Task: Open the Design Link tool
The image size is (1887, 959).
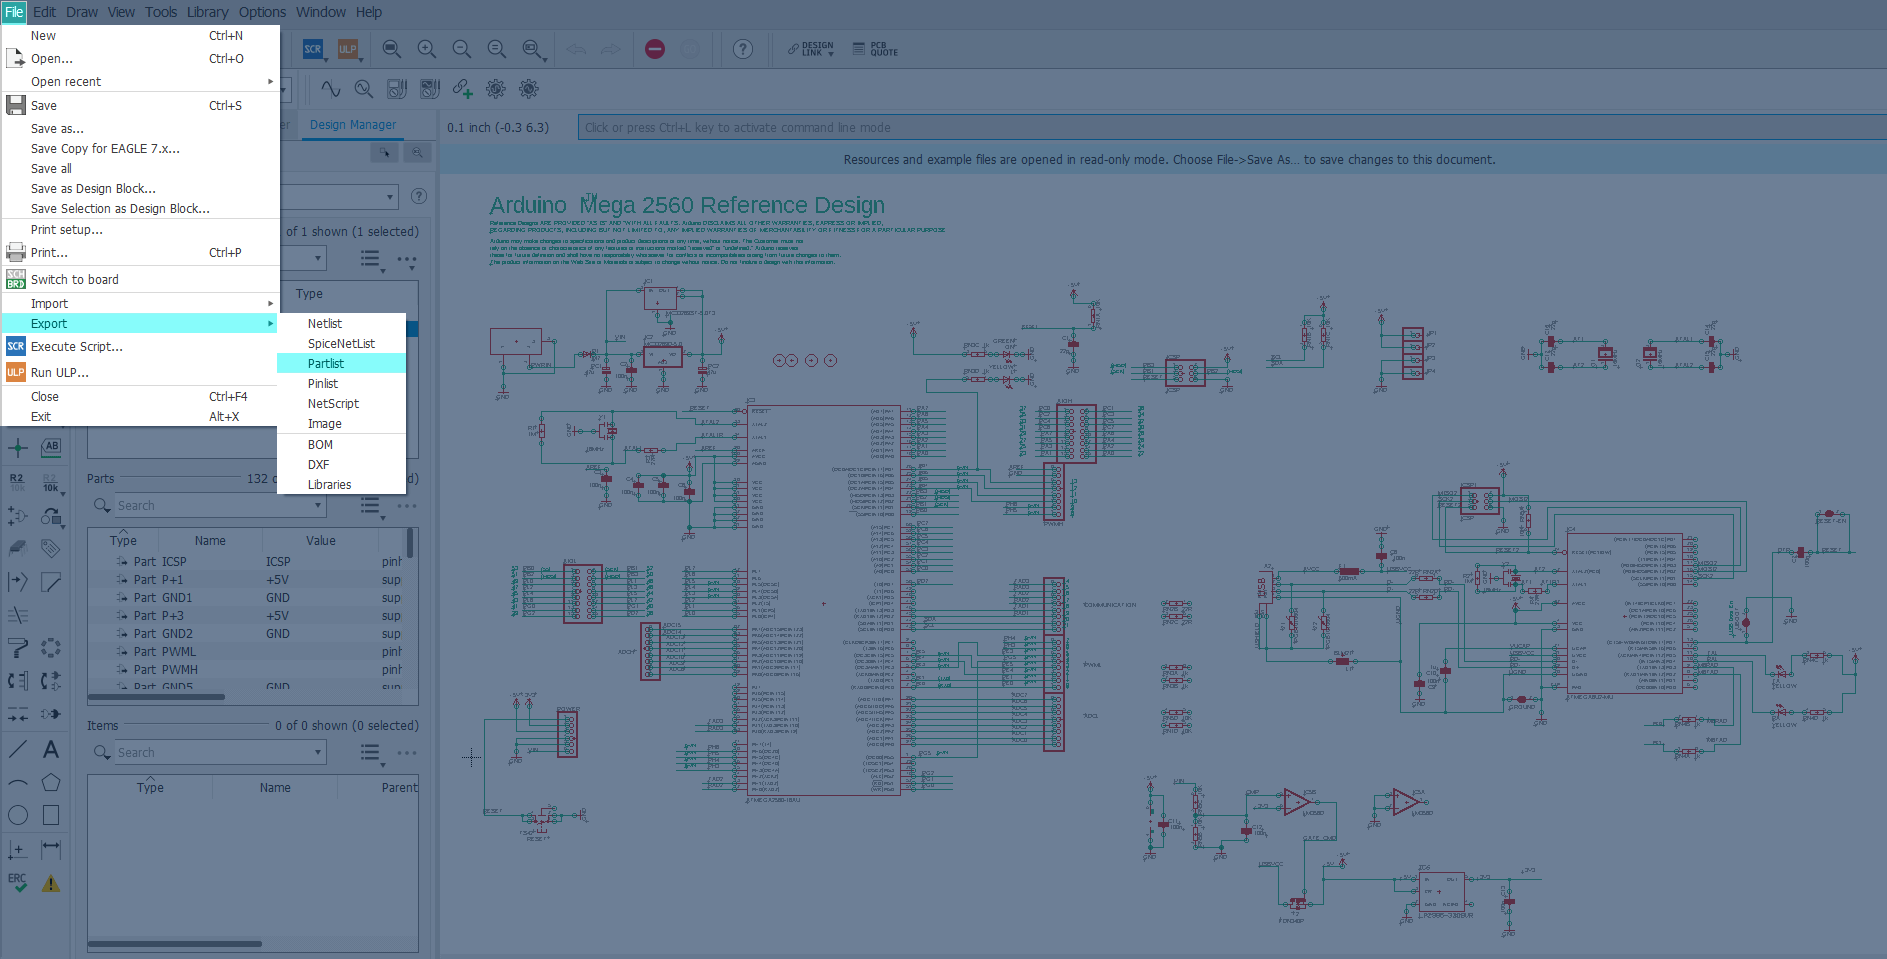Action: click(811, 49)
